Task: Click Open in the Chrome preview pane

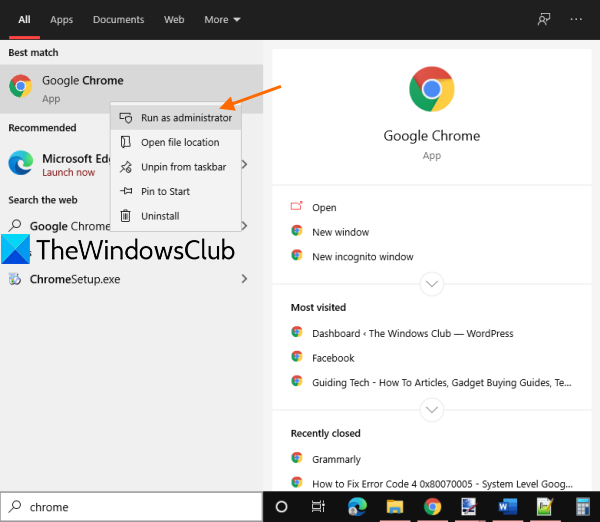Action: (x=324, y=207)
